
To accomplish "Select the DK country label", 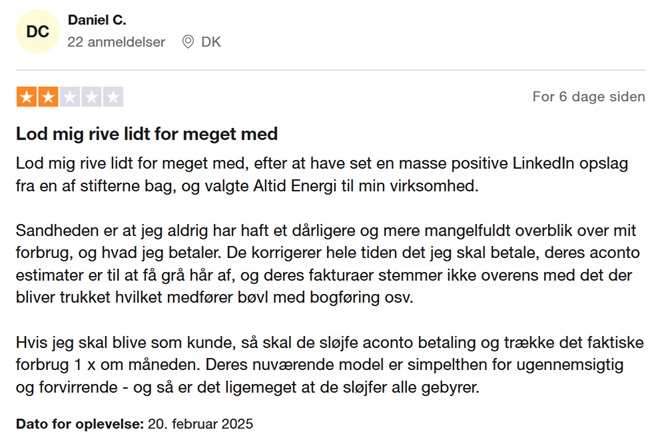I will click(211, 42).
